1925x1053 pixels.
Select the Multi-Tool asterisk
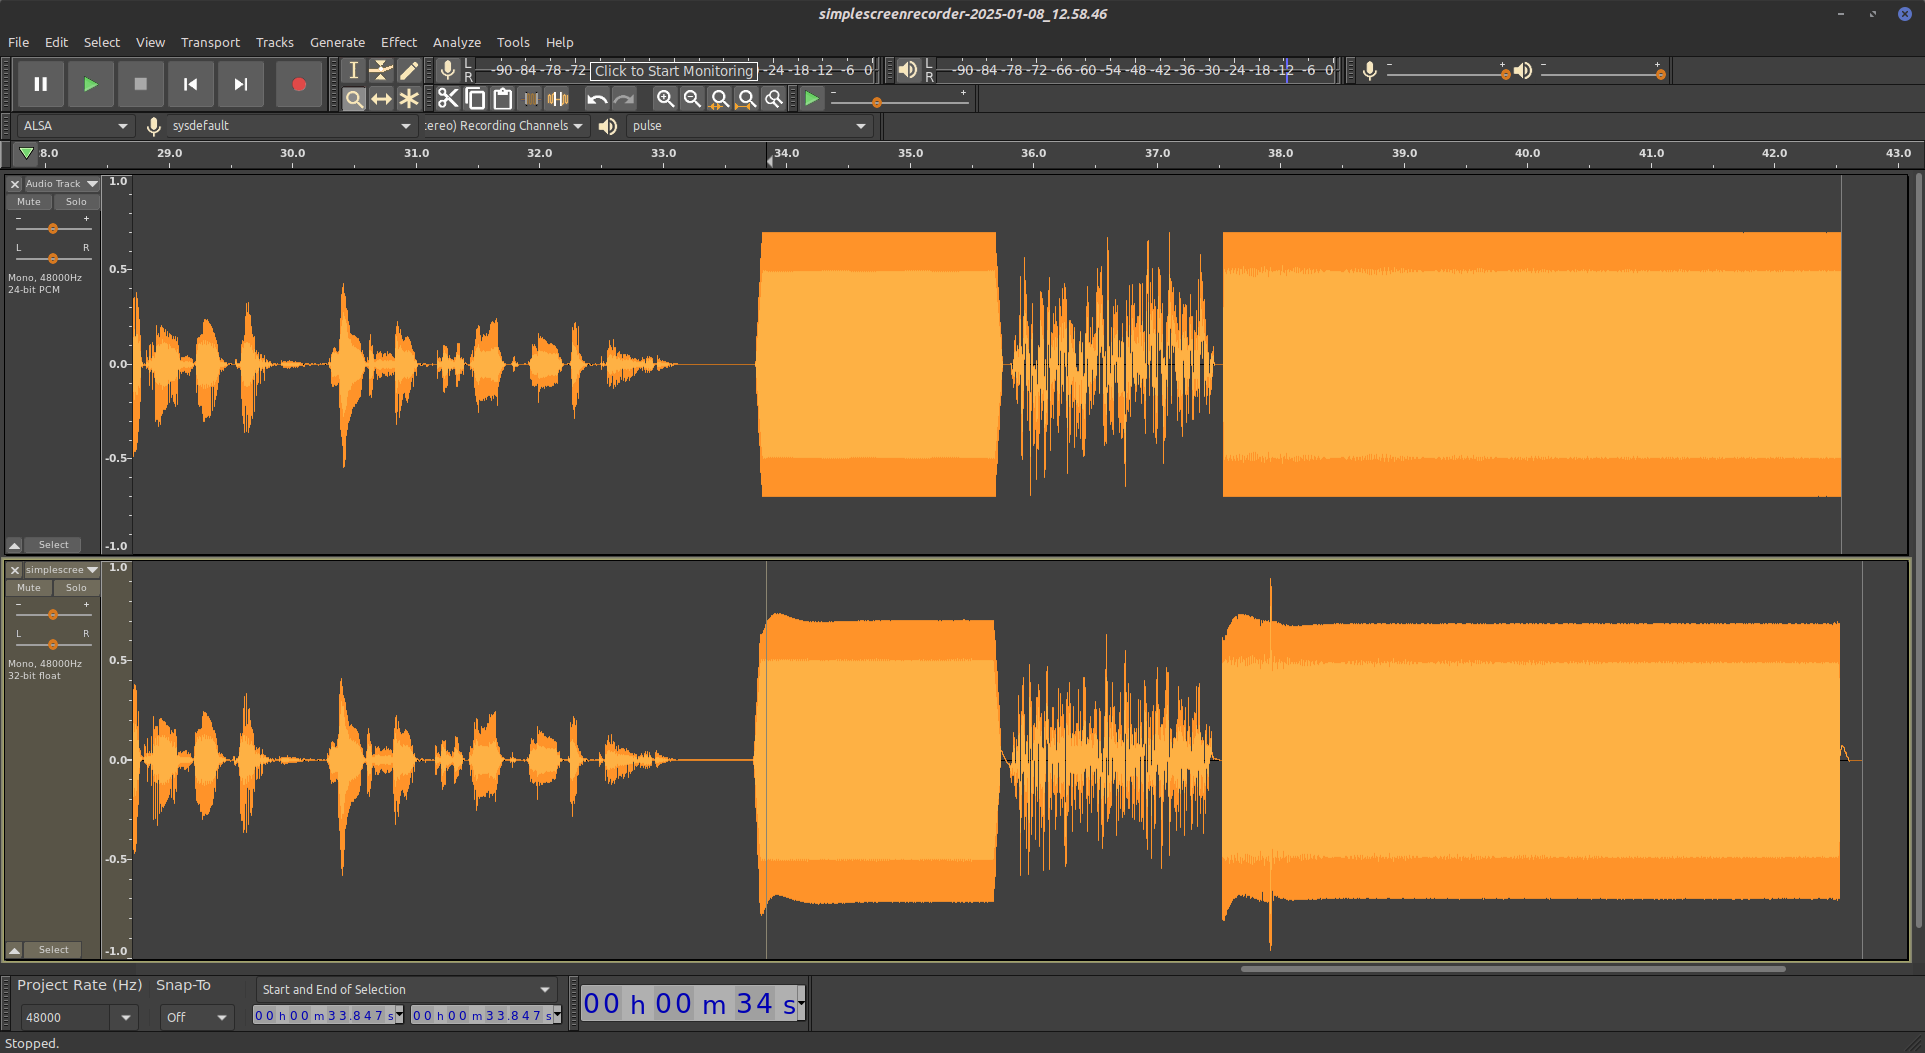click(x=409, y=98)
